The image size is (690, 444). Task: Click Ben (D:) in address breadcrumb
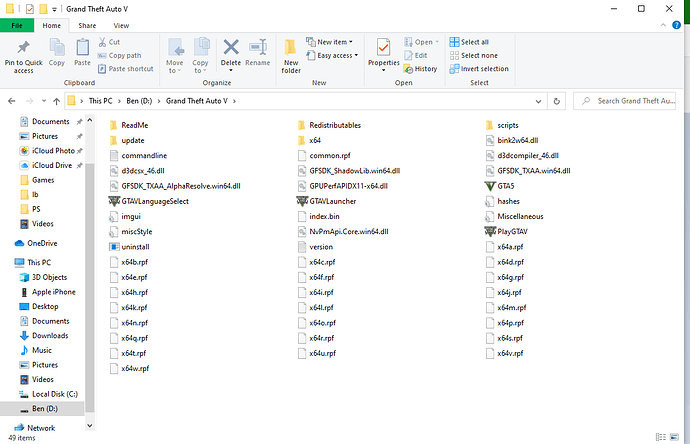tap(139, 101)
